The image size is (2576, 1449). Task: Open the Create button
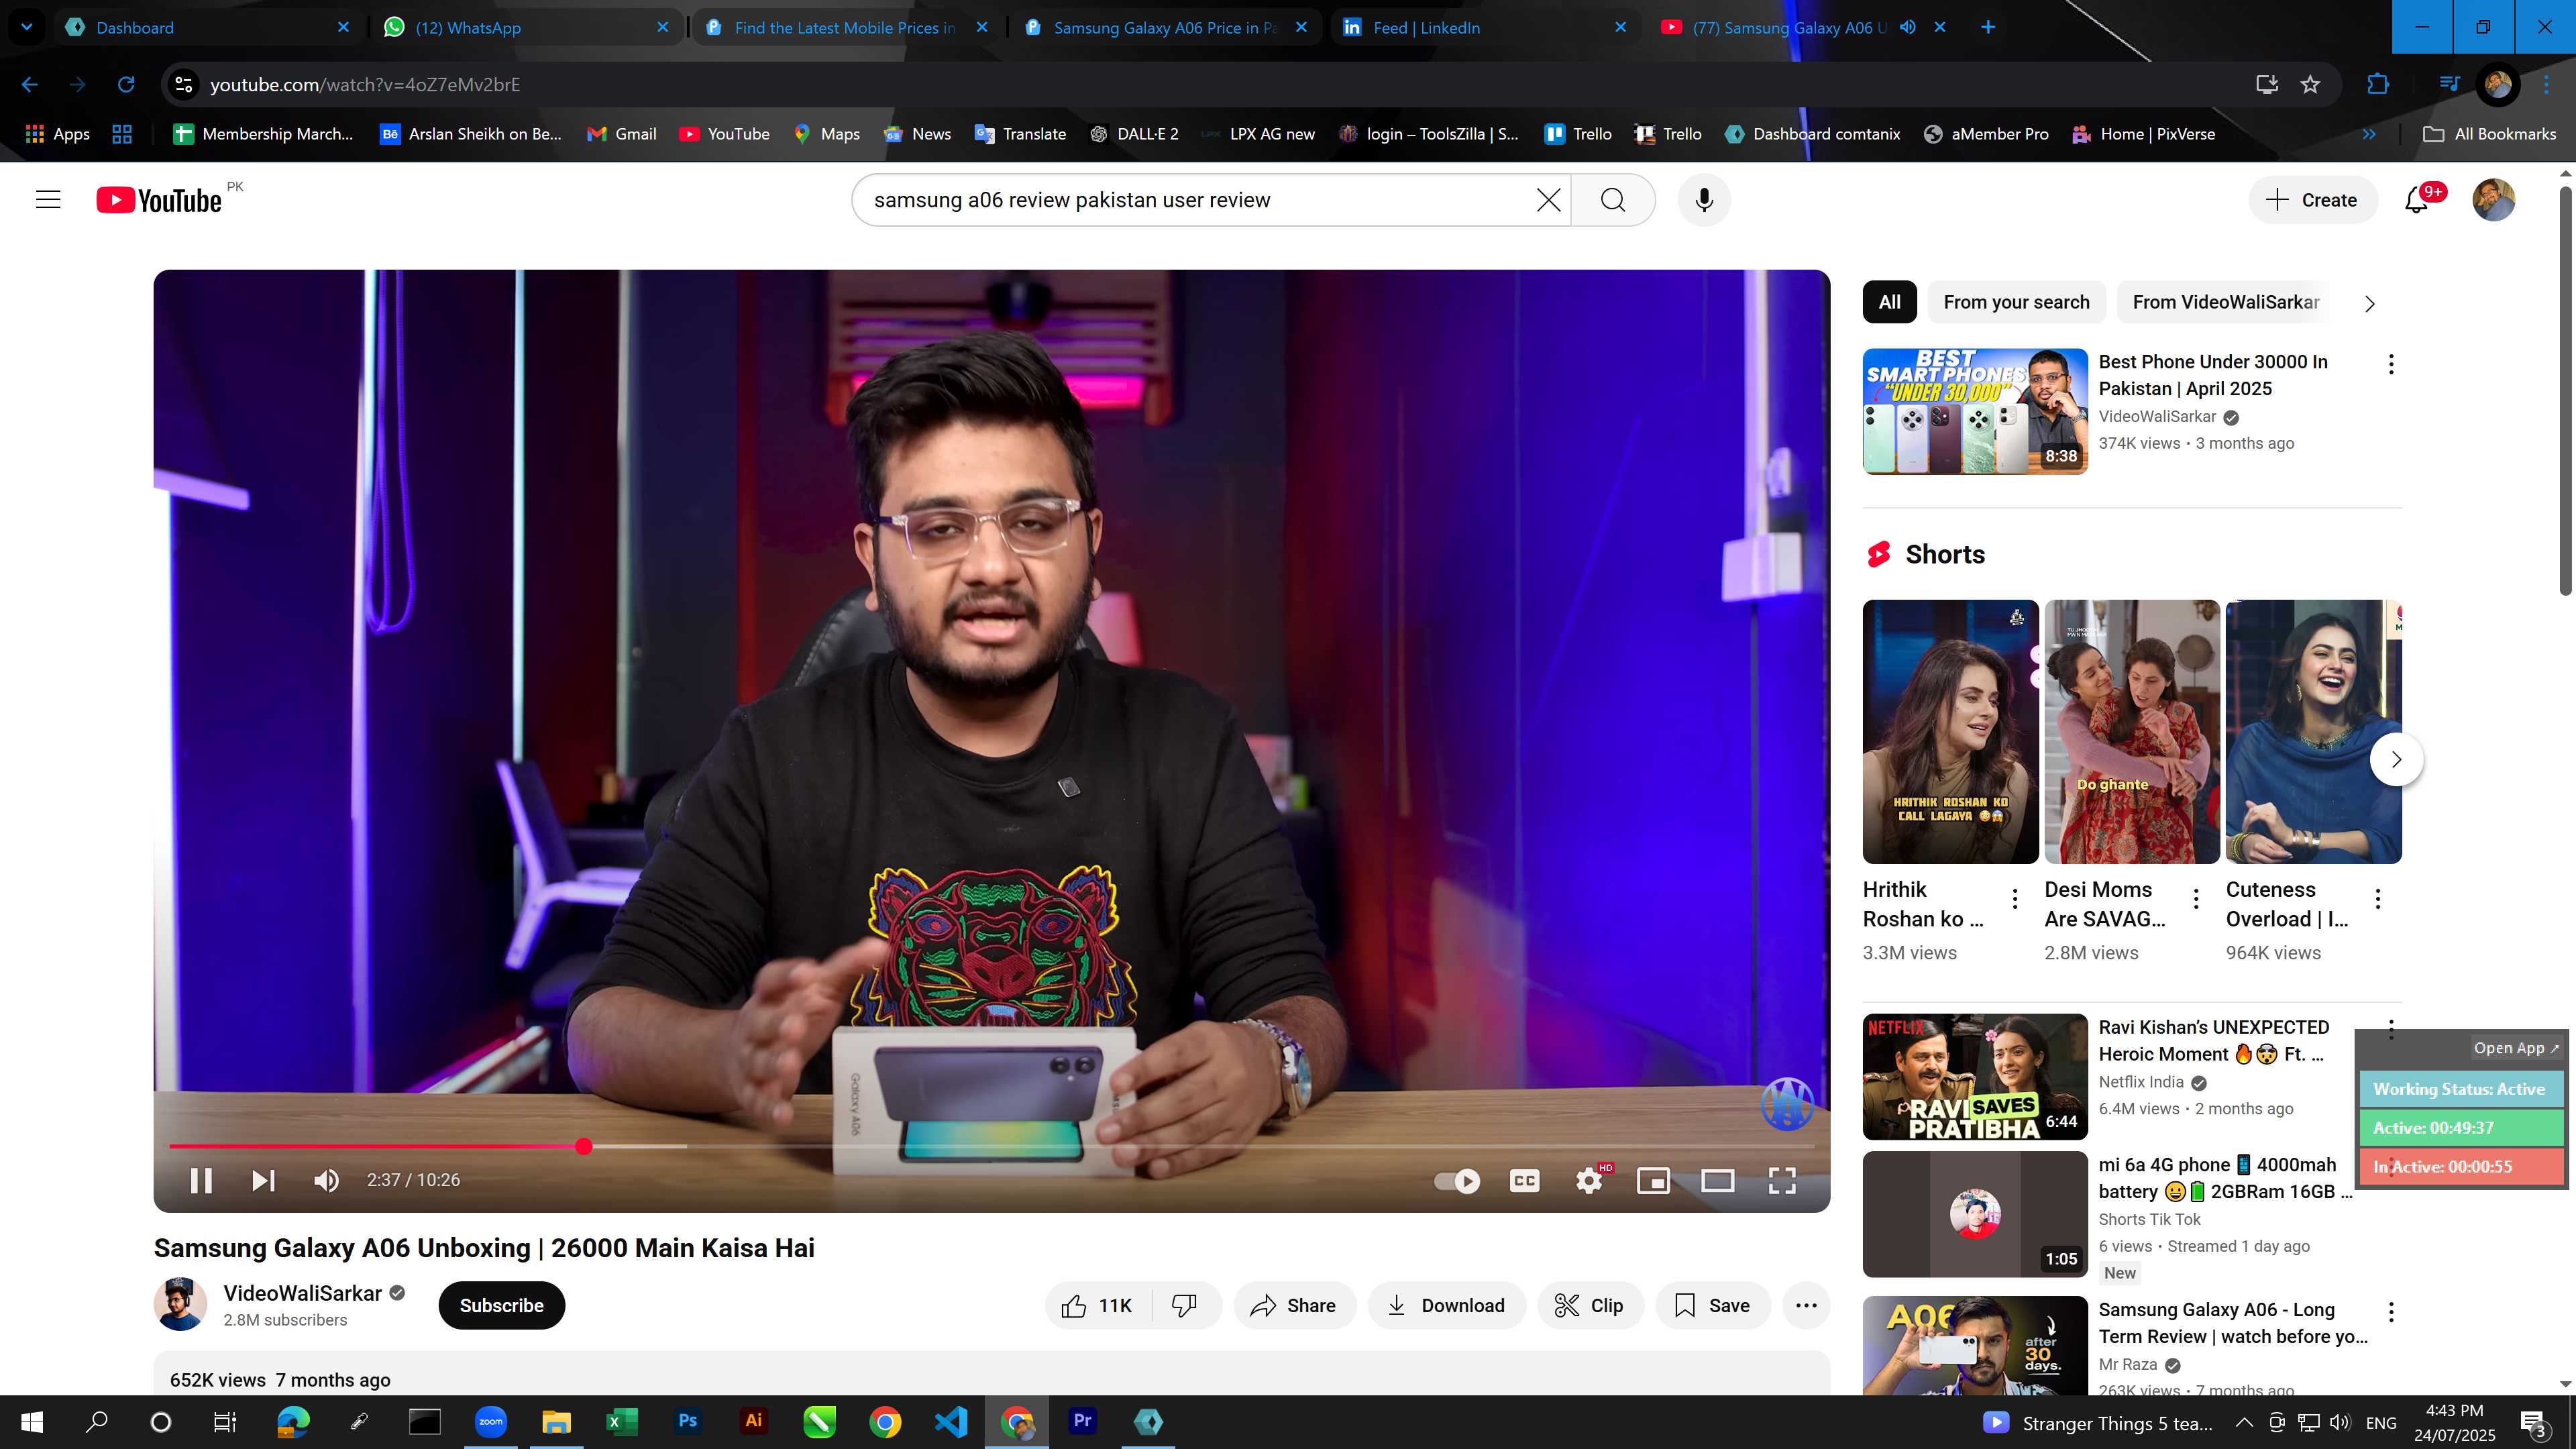click(x=2312, y=200)
